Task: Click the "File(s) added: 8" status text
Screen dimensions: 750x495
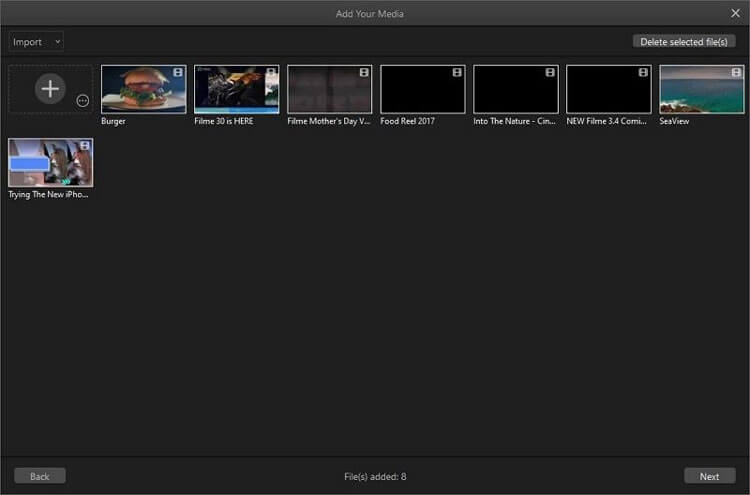Action: point(375,477)
